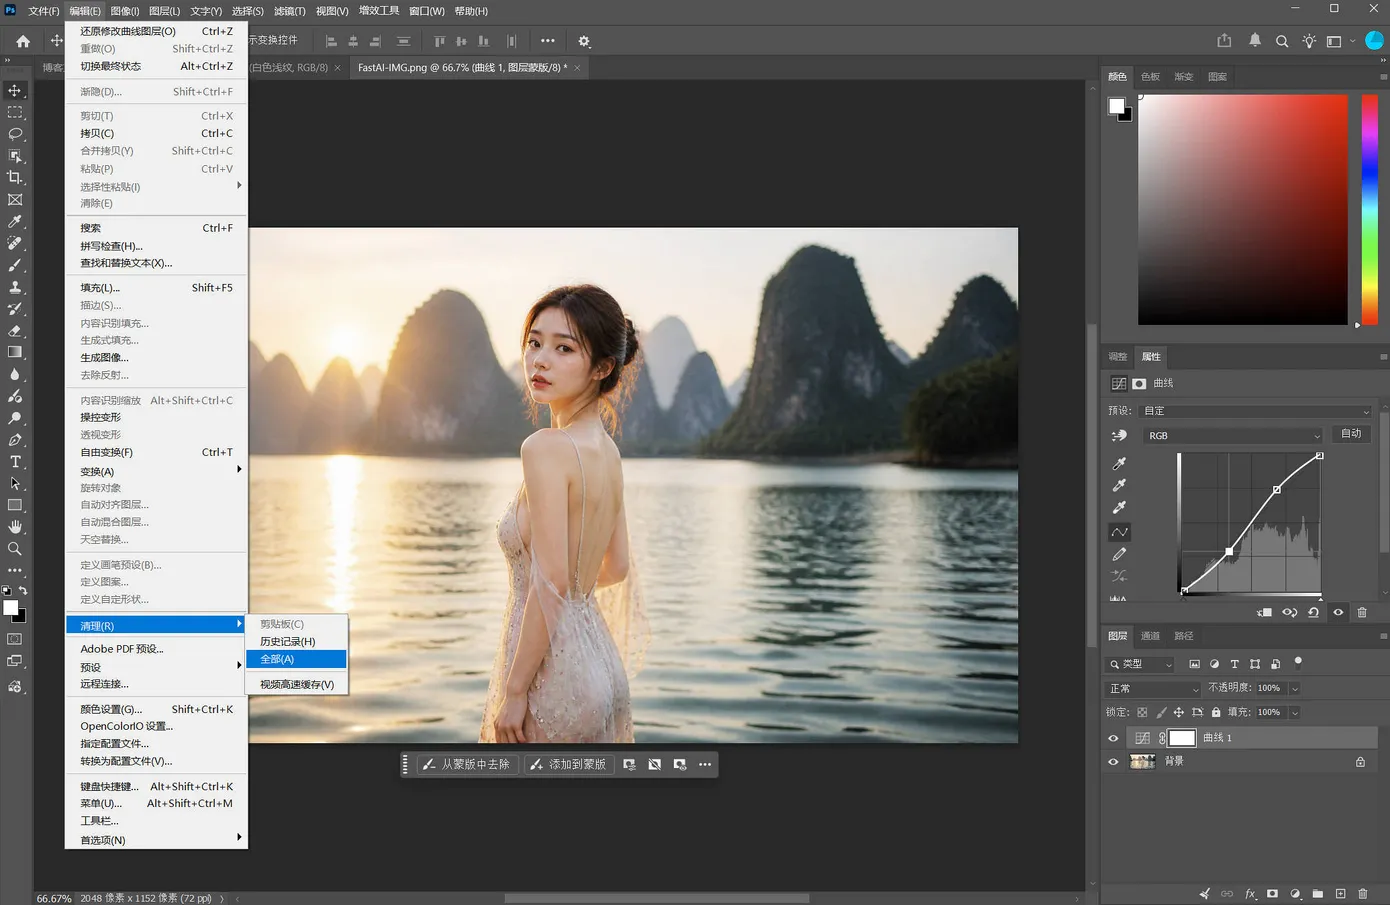Hide the 曲线 1 layer eye icon
This screenshot has height=905, width=1390.
pyautogui.click(x=1113, y=738)
